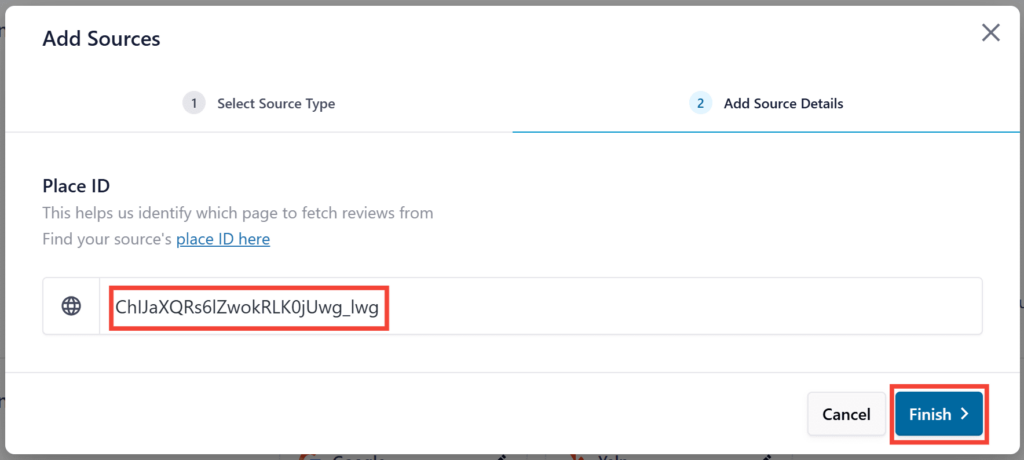Image resolution: width=1024 pixels, height=460 pixels.
Task: Click Finish to add the source
Action: click(x=931, y=414)
